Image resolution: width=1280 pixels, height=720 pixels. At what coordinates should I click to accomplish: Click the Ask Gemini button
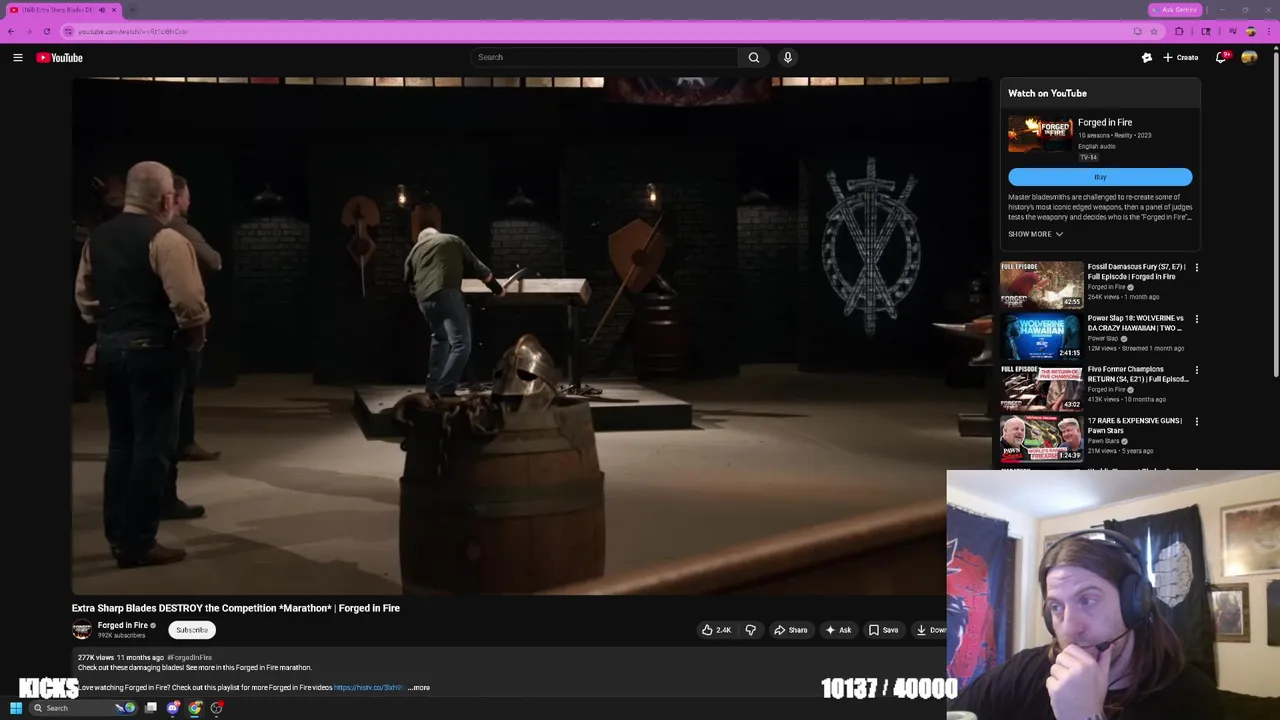[1175, 10]
